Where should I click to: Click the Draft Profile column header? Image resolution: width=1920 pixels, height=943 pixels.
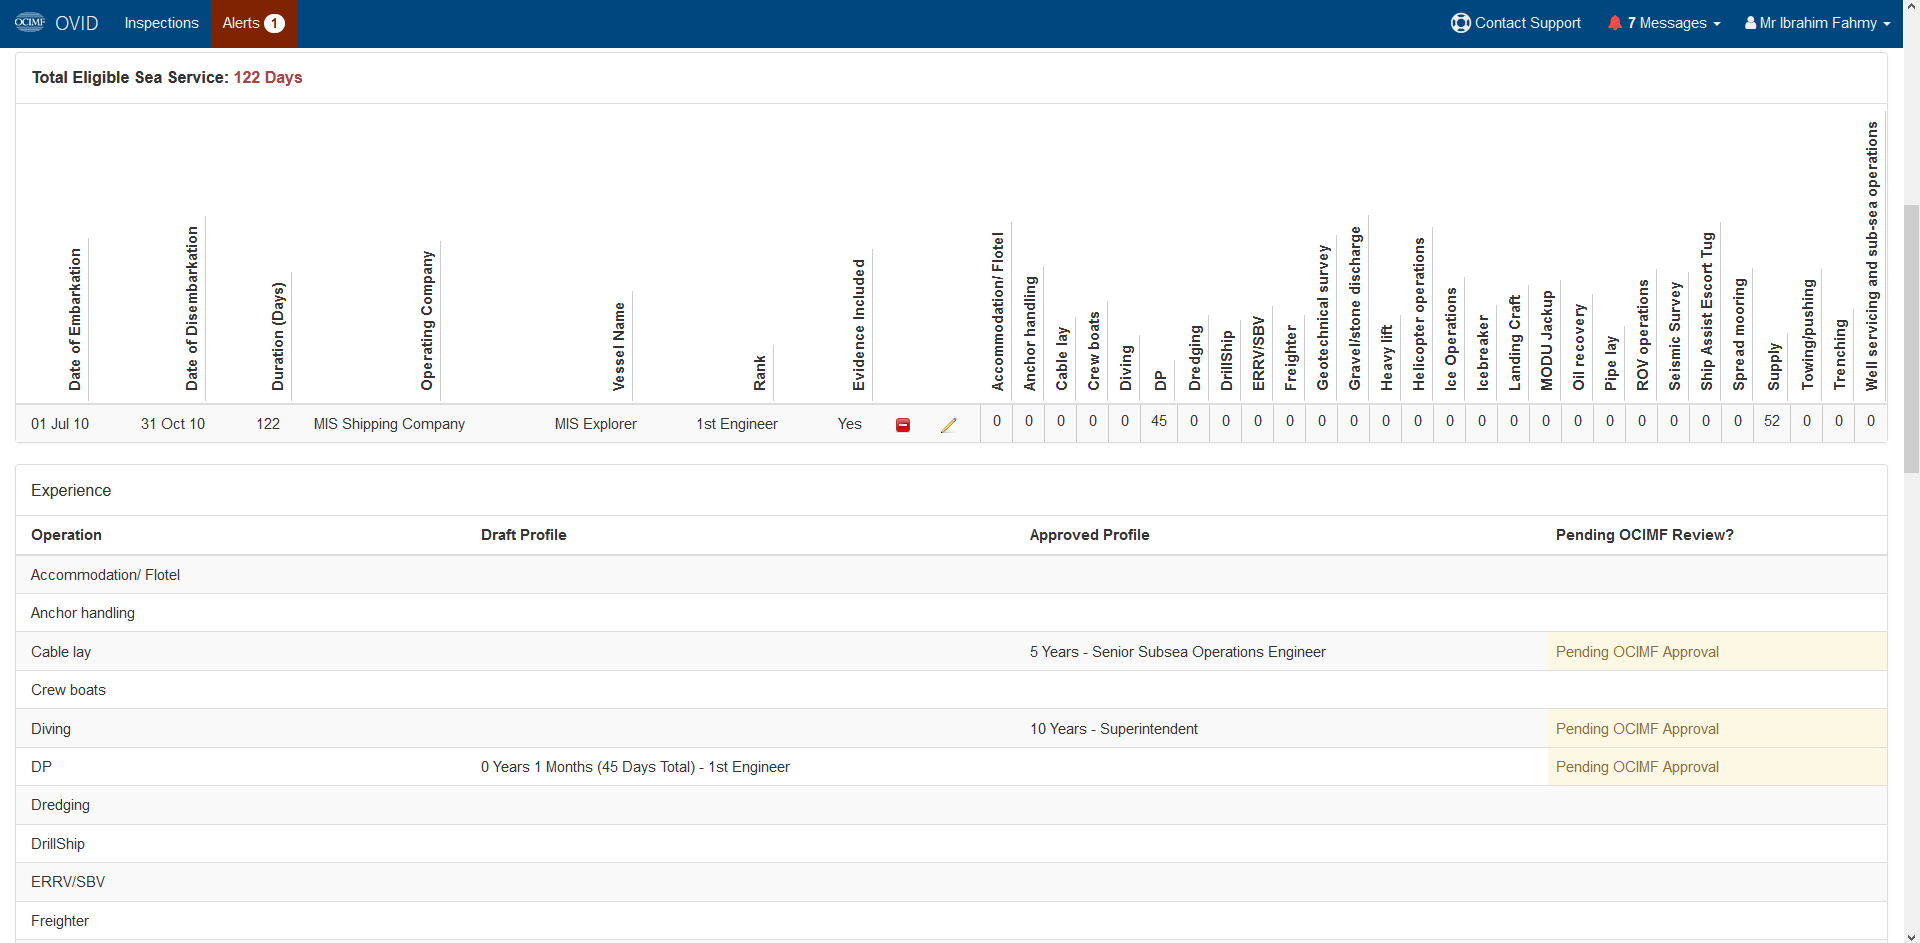(524, 535)
